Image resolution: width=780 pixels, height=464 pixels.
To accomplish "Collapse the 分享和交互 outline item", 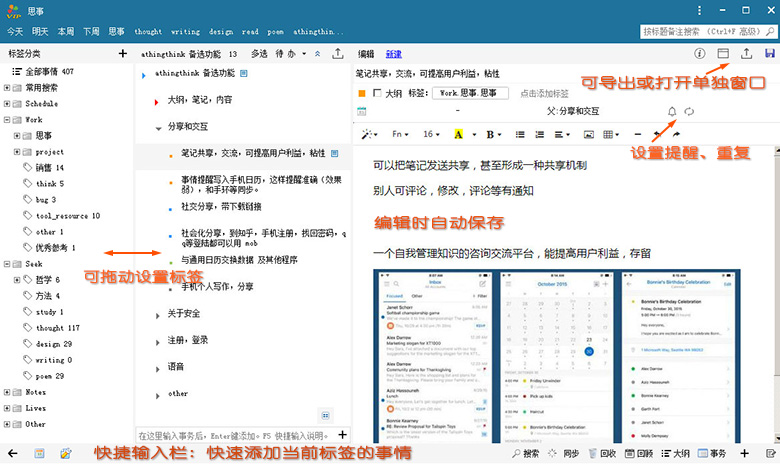I will (x=158, y=127).
